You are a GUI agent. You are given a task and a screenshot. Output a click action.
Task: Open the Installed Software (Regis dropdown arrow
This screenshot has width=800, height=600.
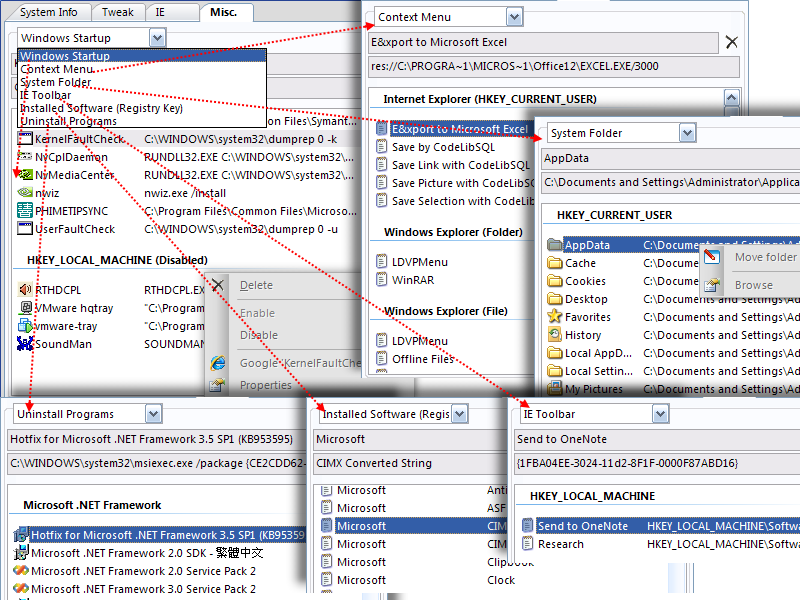pyautogui.click(x=460, y=414)
